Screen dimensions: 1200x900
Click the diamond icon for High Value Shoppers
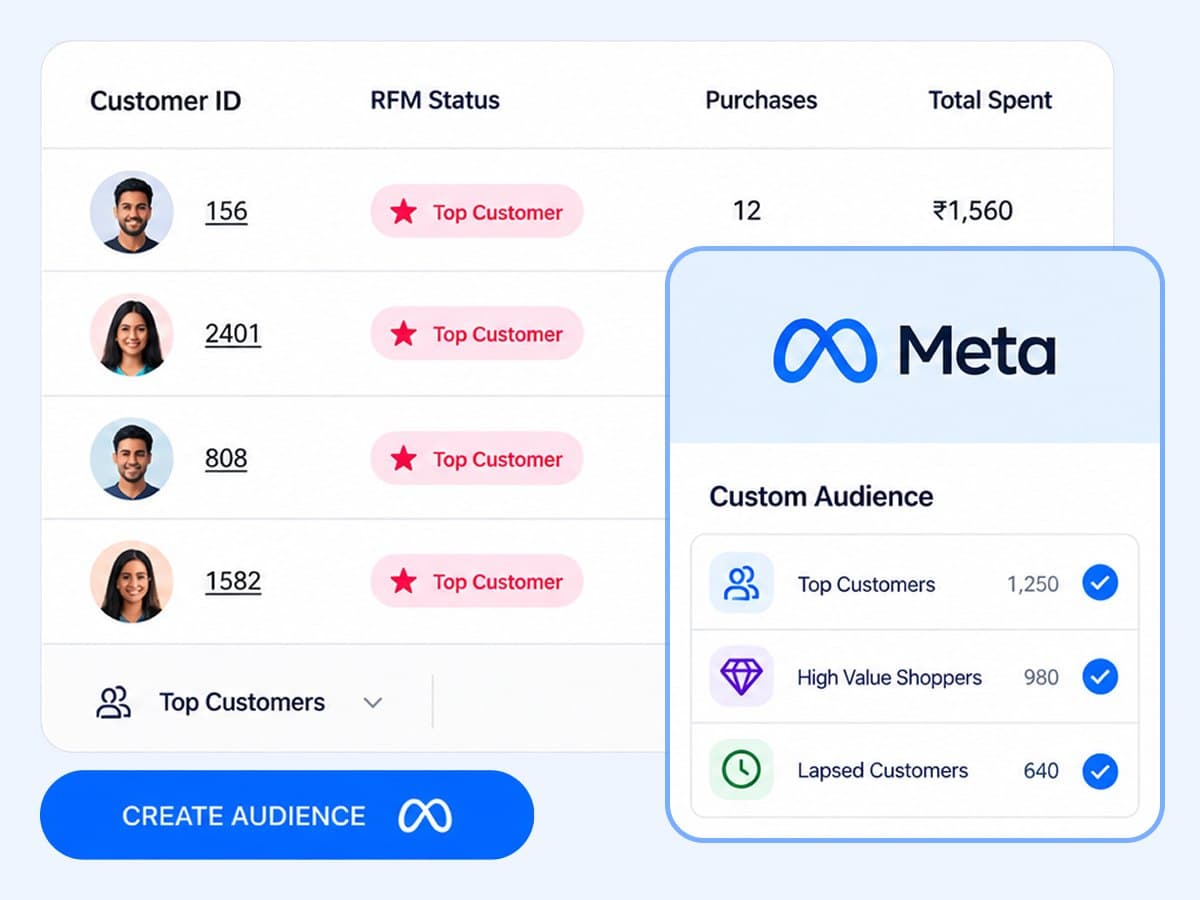[x=741, y=677]
